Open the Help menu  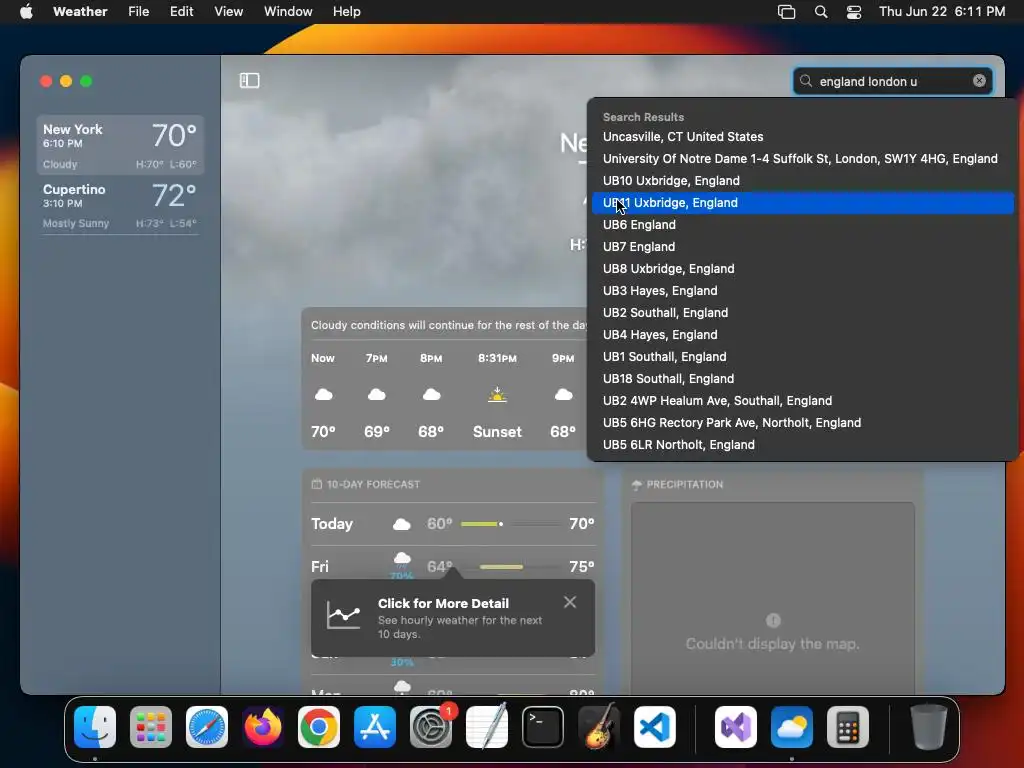click(346, 12)
